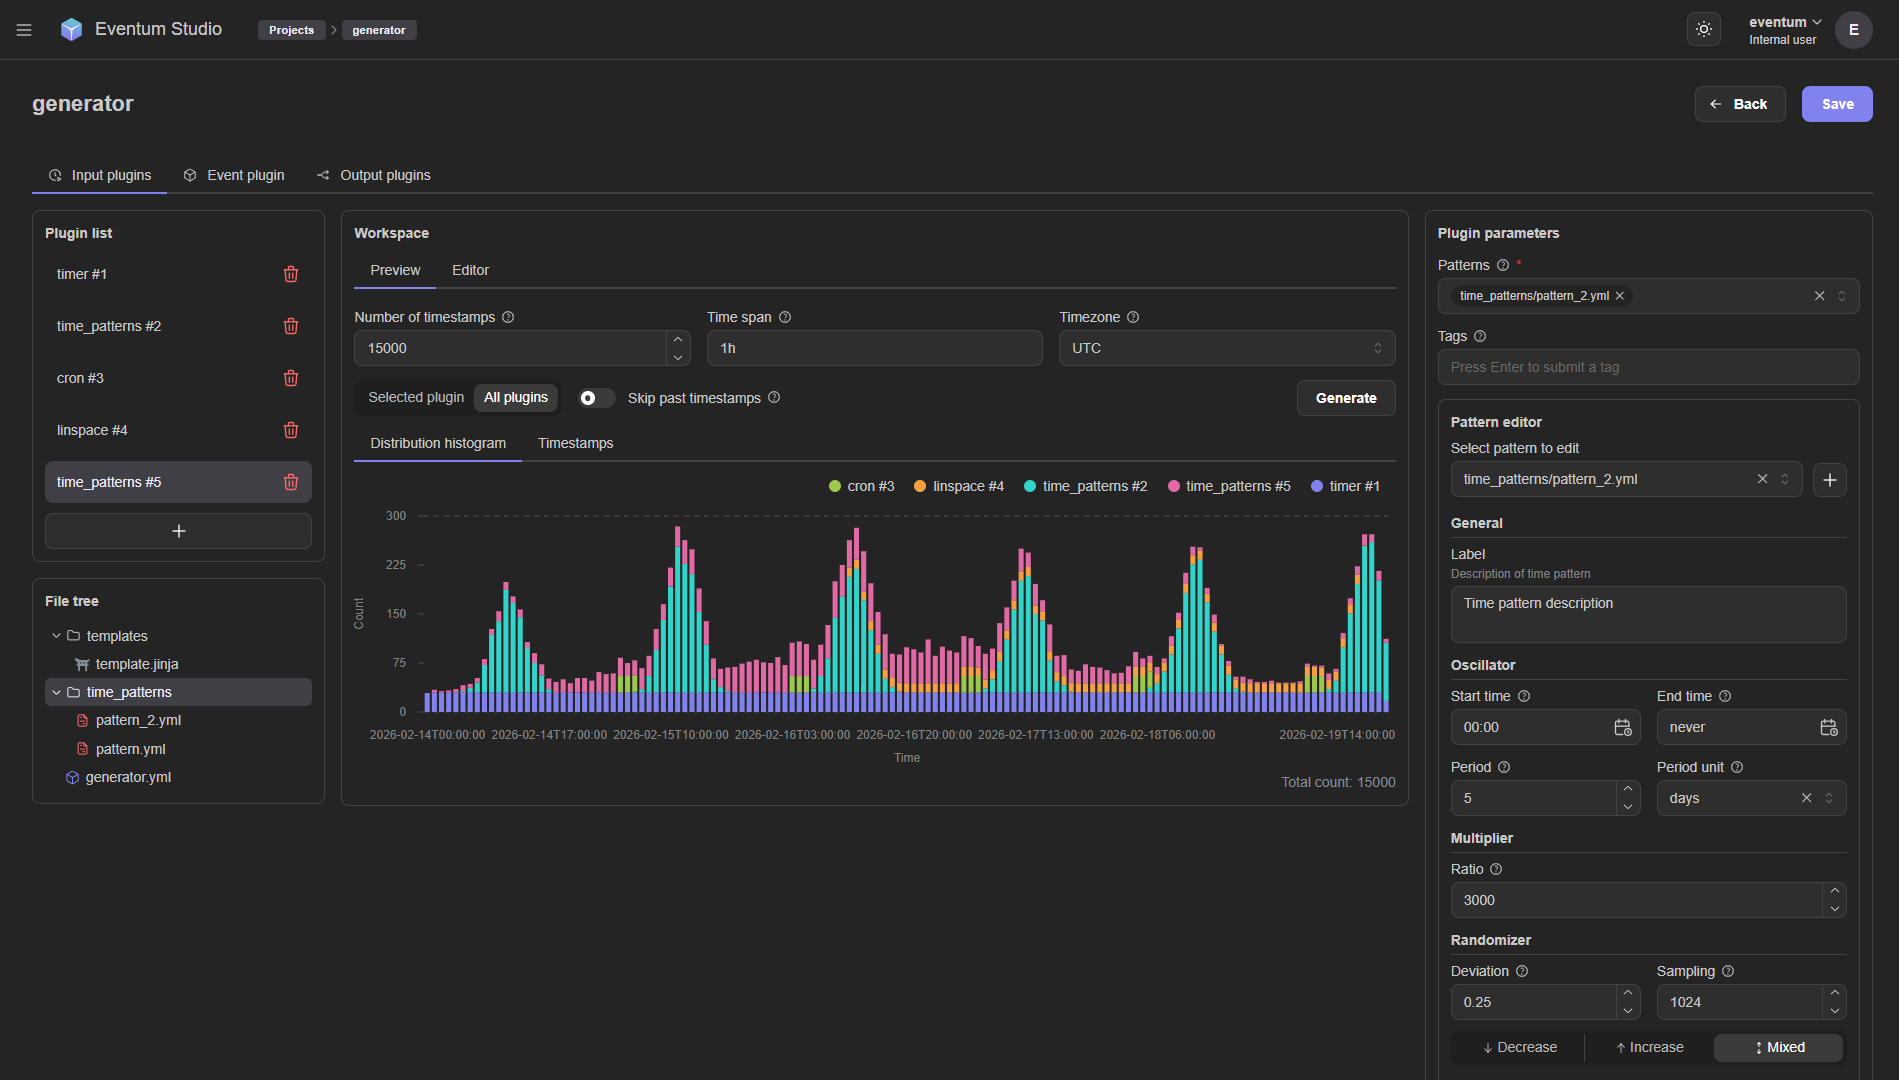Click the add plugin plus button
This screenshot has height=1080, width=1899.
(x=178, y=531)
